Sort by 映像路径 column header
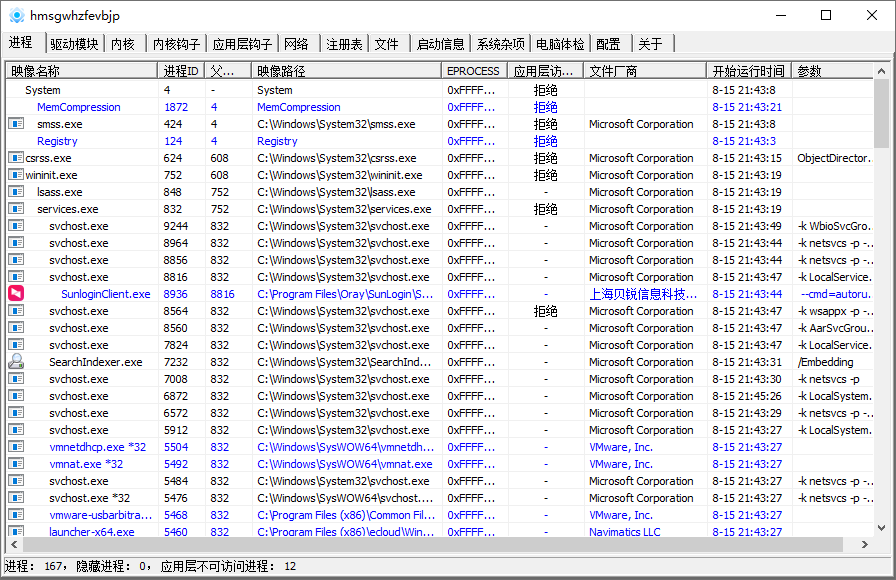This screenshot has height=580, width=896. click(x=346, y=71)
